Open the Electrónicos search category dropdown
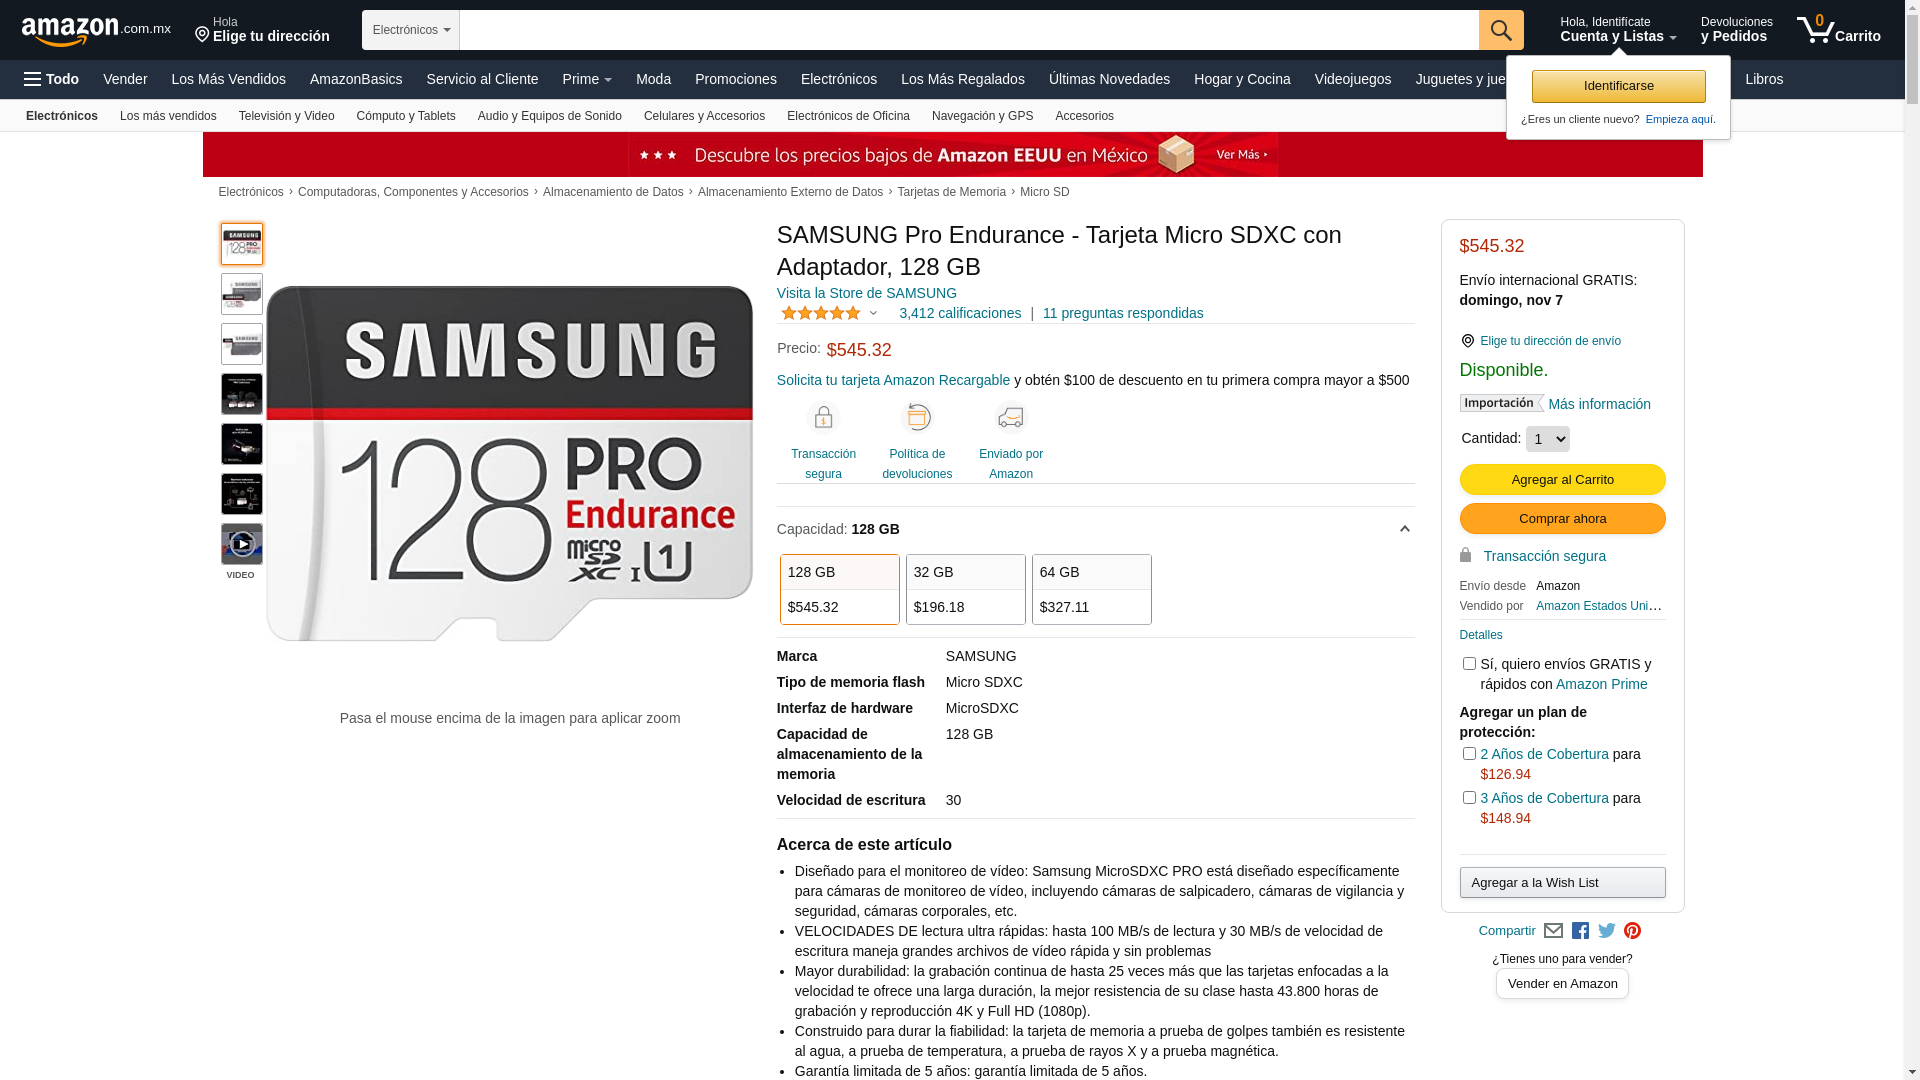 [x=411, y=30]
